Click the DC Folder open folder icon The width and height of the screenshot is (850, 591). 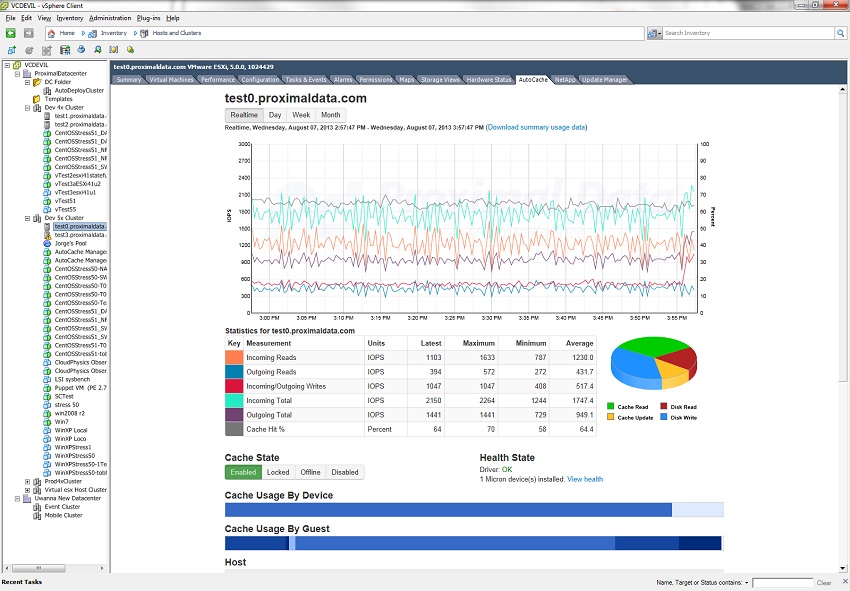click(37, 82)
